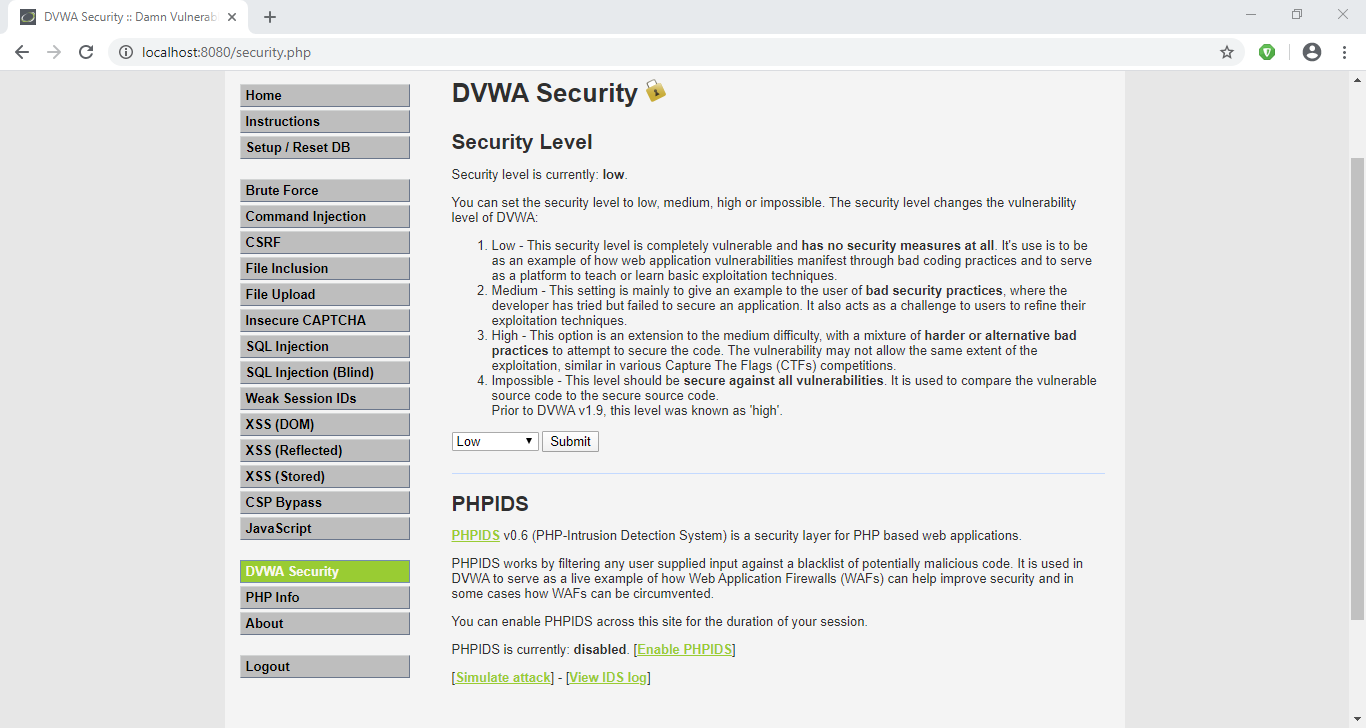Click the bold word 'disabled' status
The image size is (1366, 728).
[x=600, y=649]
